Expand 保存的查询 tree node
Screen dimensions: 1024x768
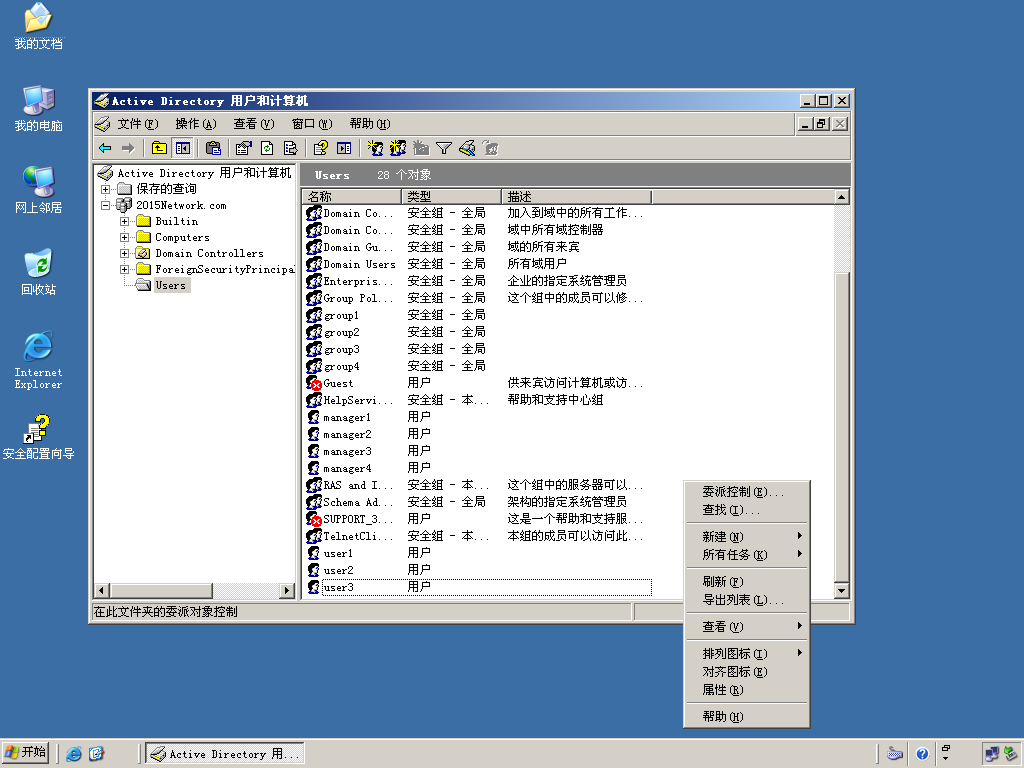coord(105,189)
